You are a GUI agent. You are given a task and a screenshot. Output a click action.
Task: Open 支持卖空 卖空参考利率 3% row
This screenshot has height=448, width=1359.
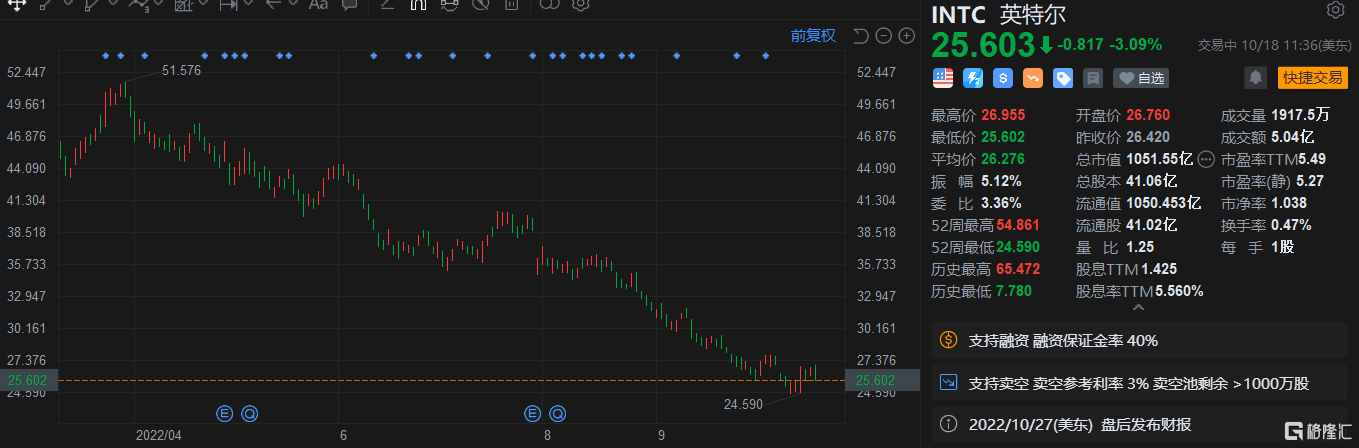click(1139, 382)
